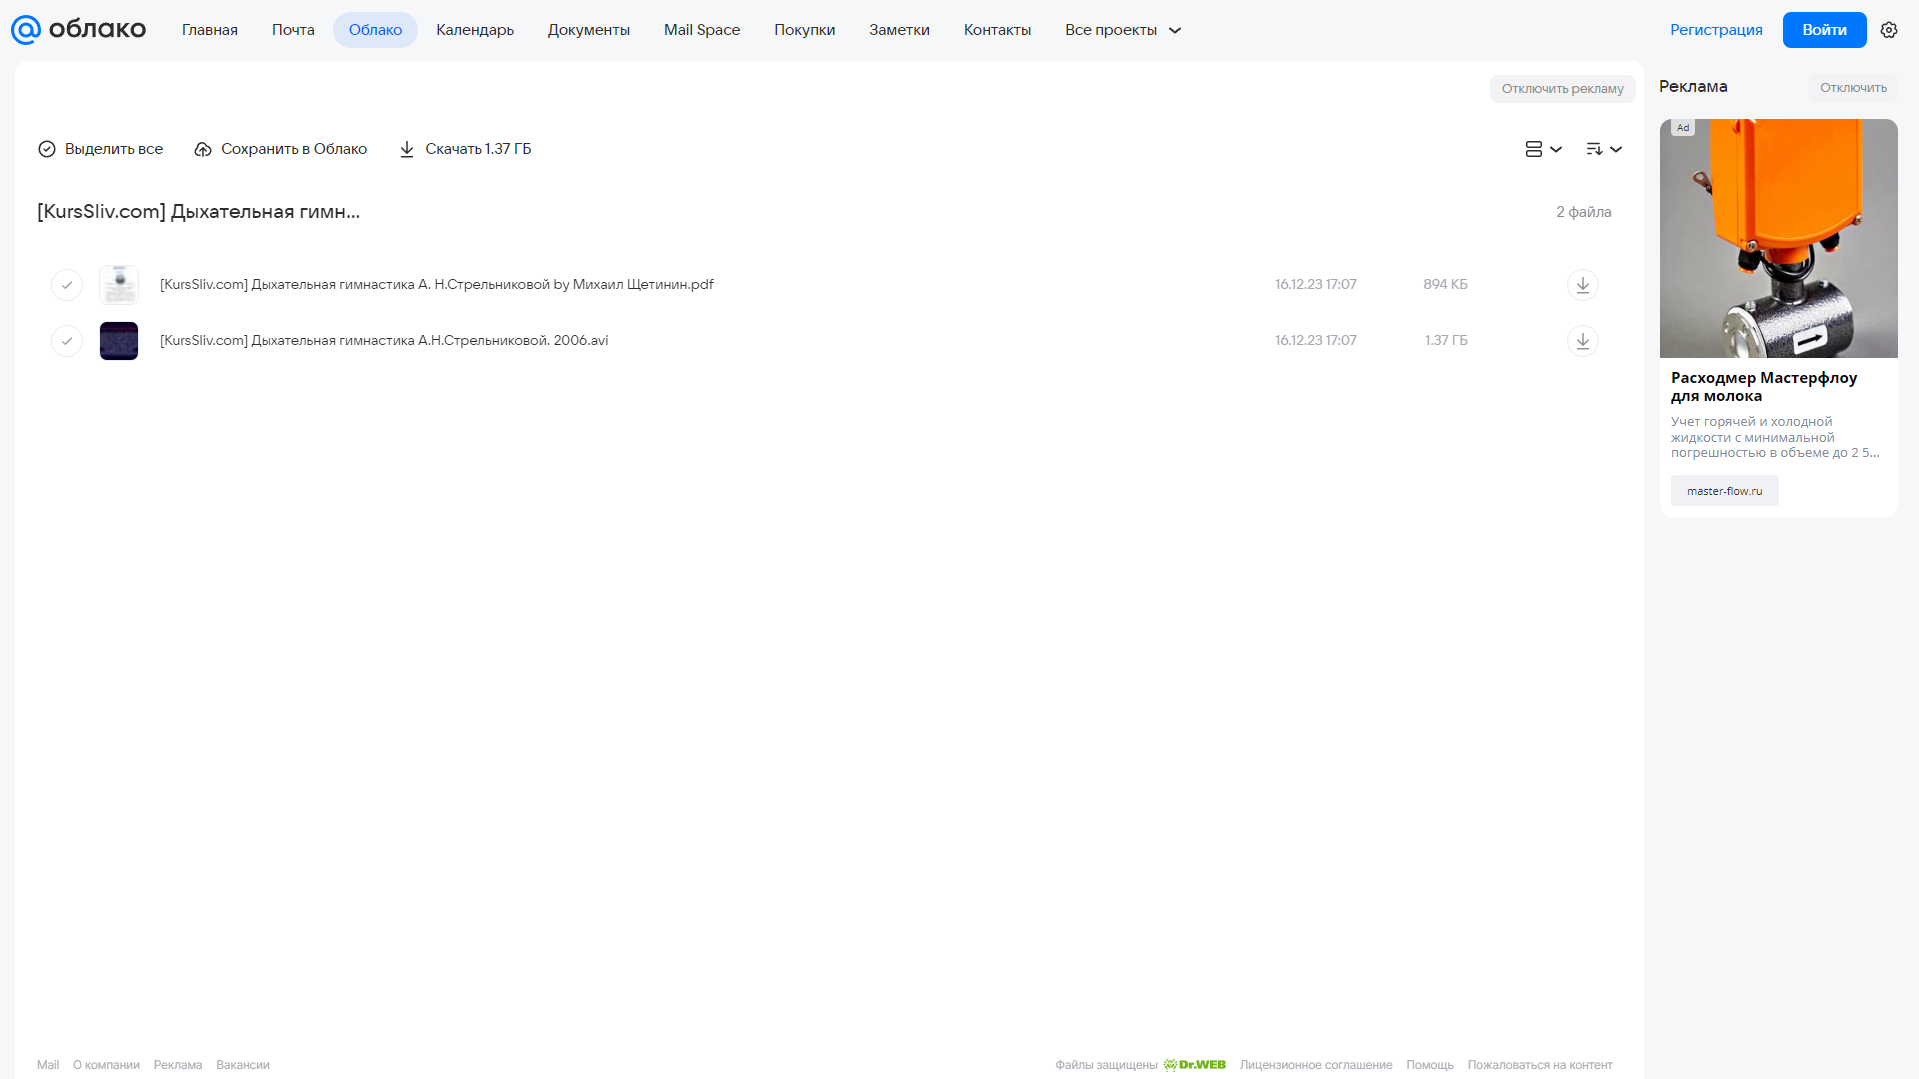
Task: Download the PDF file via its arrow icon
Action: [1582, 285]
